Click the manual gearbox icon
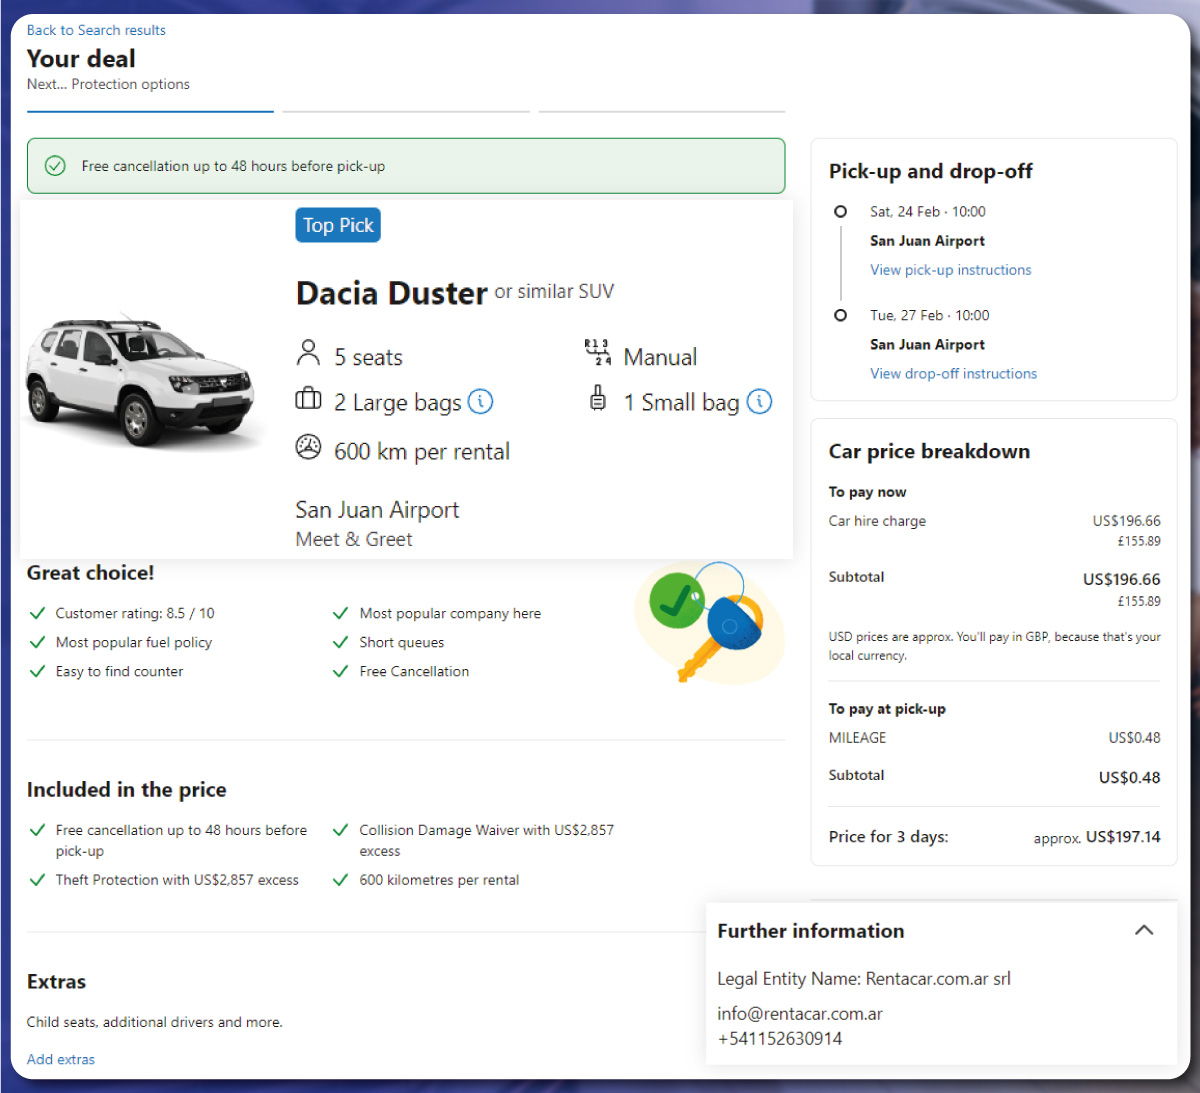Screen dimensions: 1200x1093 coord(597,352)
